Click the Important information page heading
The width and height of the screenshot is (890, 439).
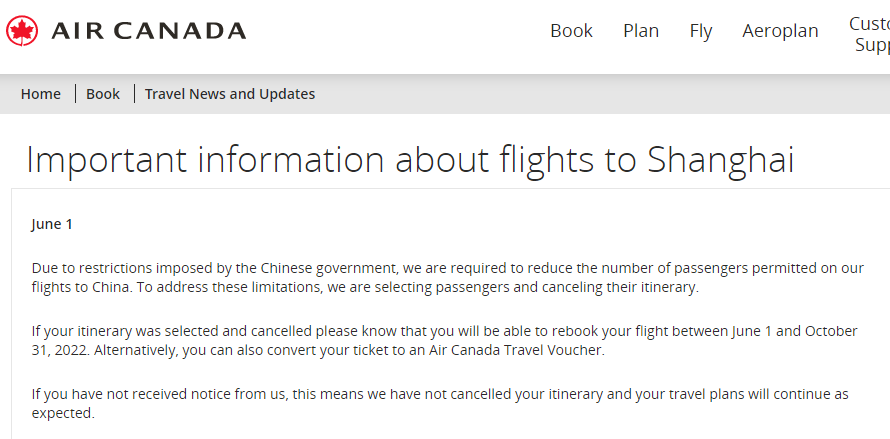click(410, 160)
